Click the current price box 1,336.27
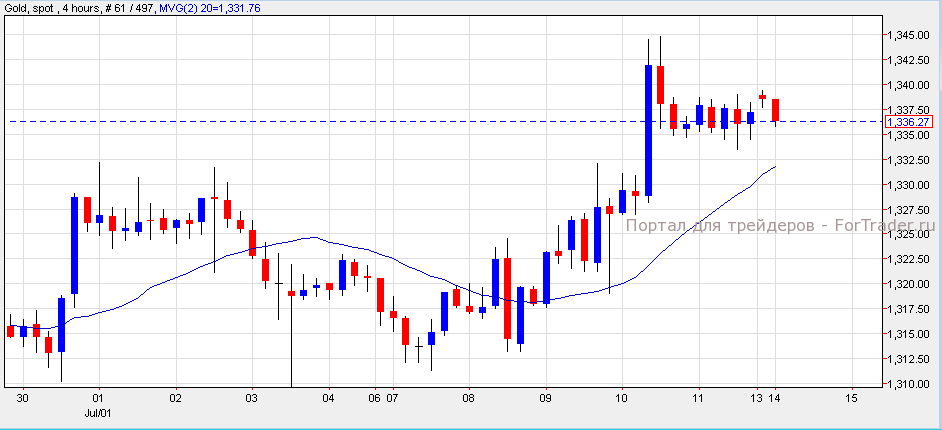942x430 pixels. tap(909, 122)
